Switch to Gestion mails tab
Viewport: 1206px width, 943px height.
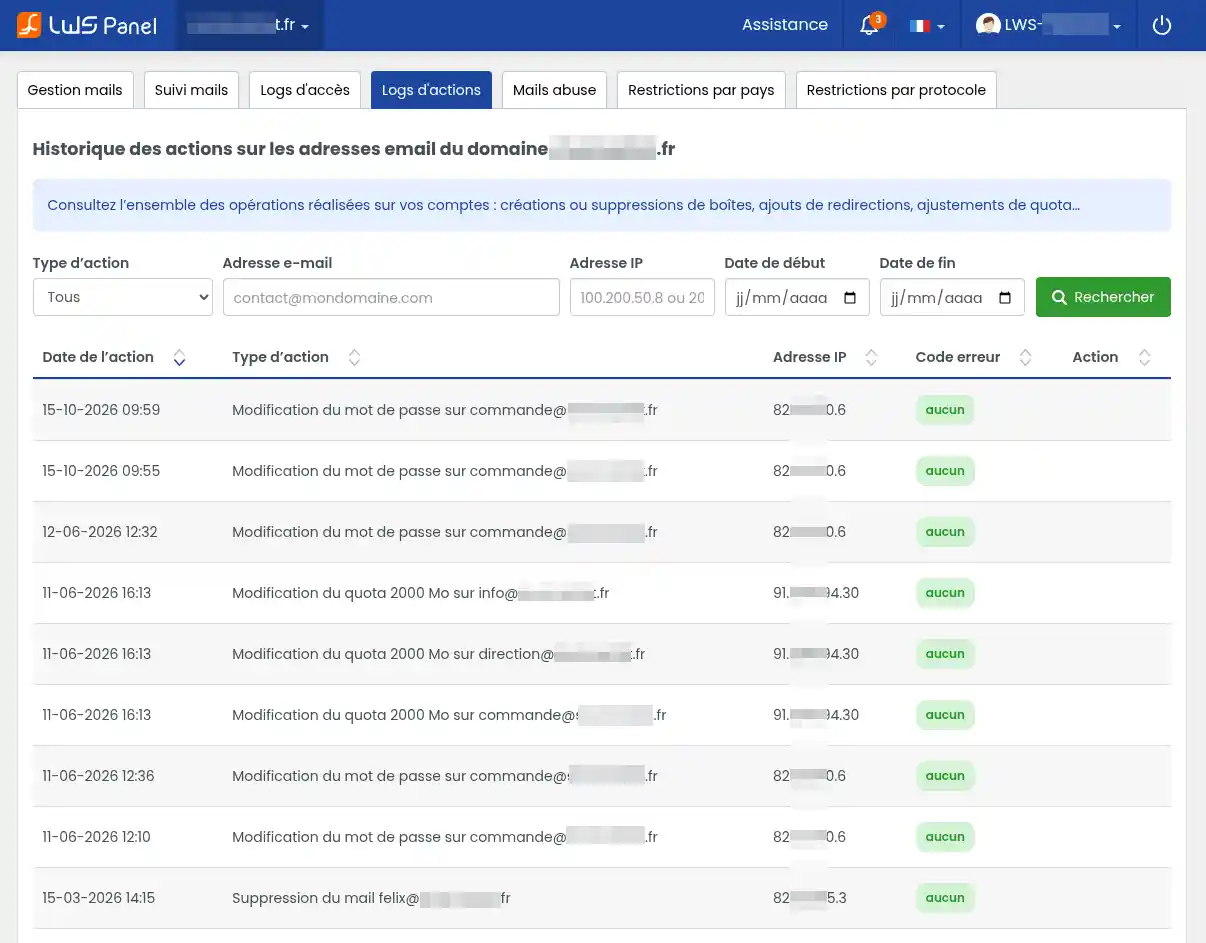point(75,90)
